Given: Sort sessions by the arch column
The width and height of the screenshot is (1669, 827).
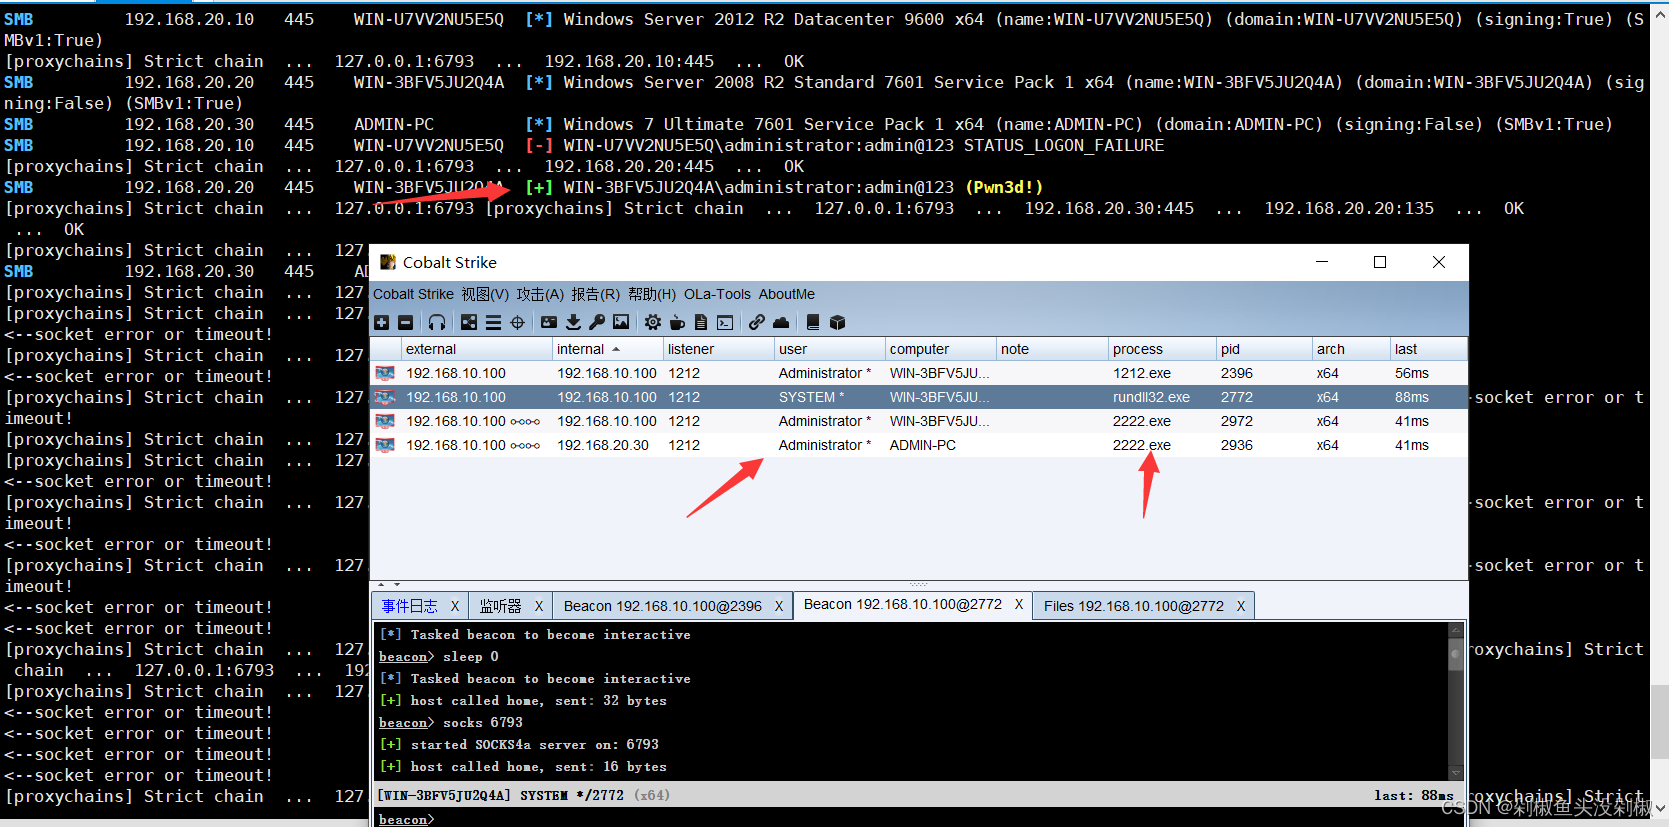Looking at the screenshot, I should point(1350,349).
